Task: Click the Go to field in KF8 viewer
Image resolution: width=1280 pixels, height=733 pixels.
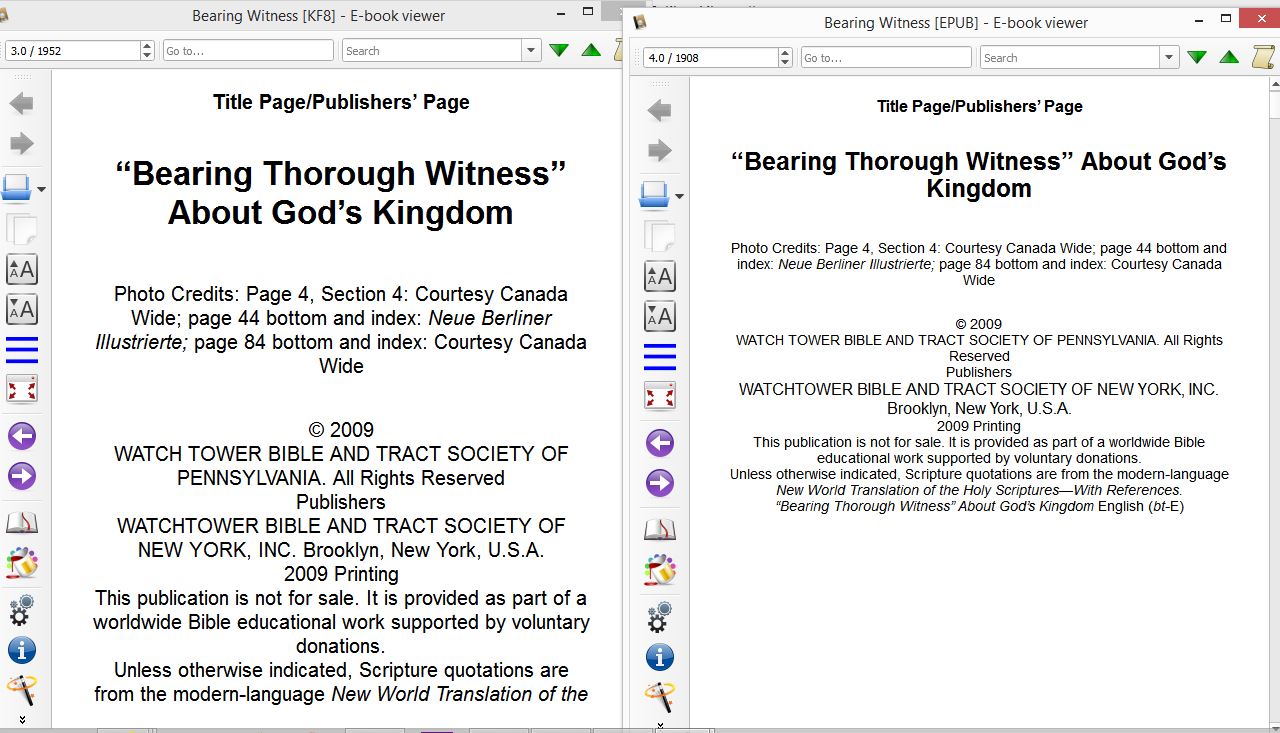Action: [248, 51]
